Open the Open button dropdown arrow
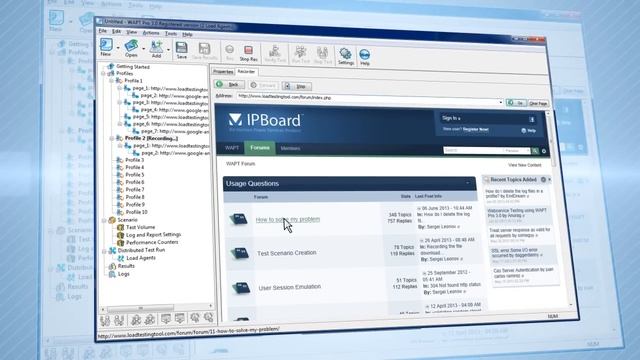The width and height of the screenshot is (640, 360). pos(144,49)
